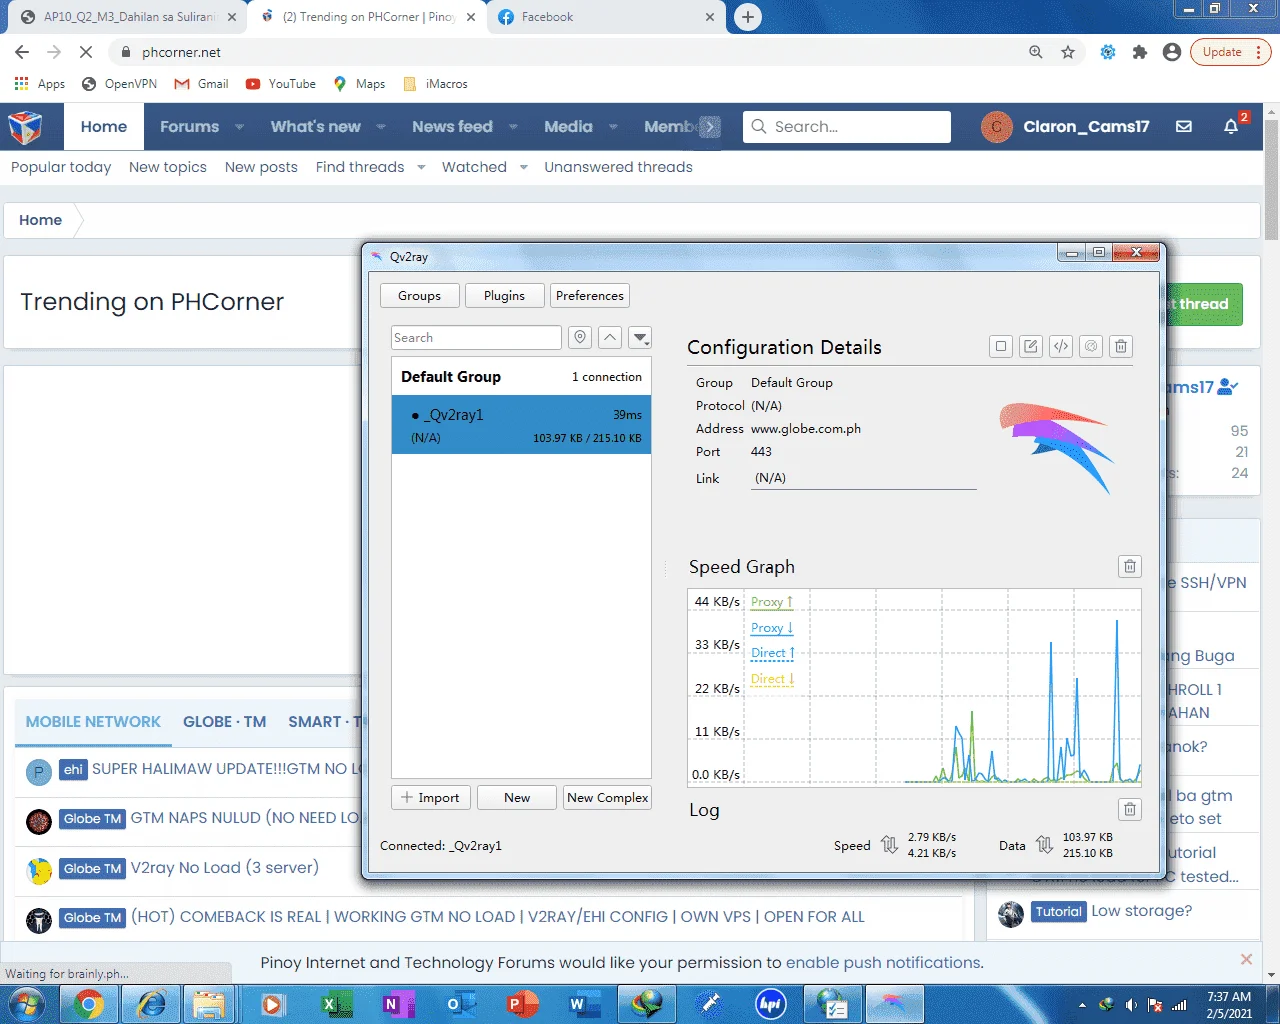Click the latency test icon in Configuration Details
This screenshot has width=1280, height=1024.
[x=1091, y=347]
